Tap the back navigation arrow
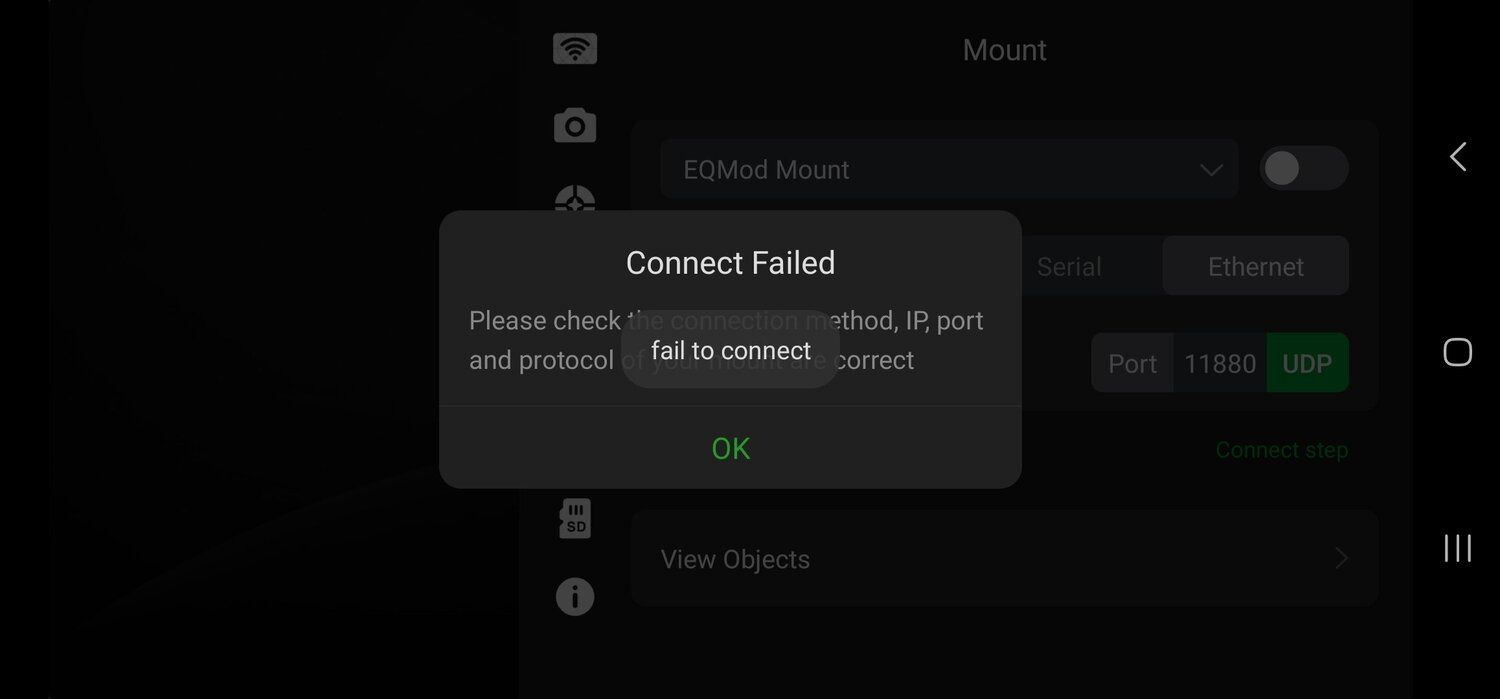 click(x=1457, y=156)
